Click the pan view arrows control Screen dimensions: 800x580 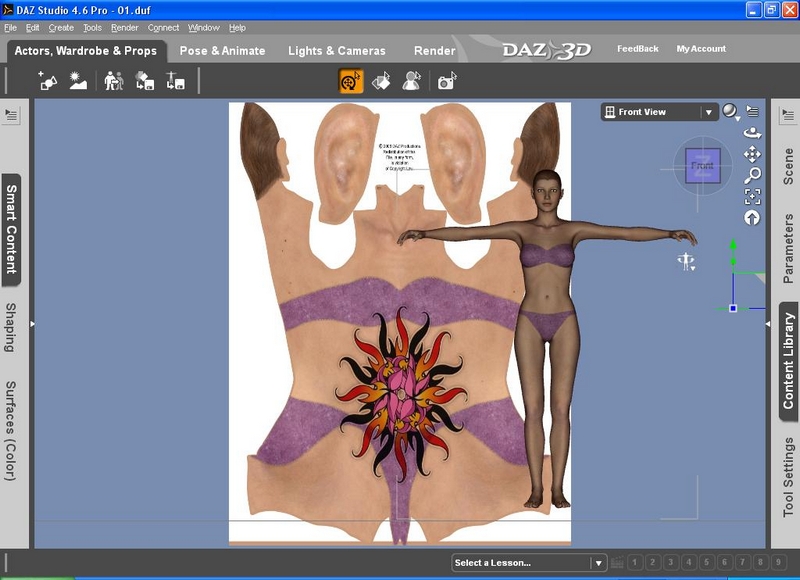tap(752, 154)
